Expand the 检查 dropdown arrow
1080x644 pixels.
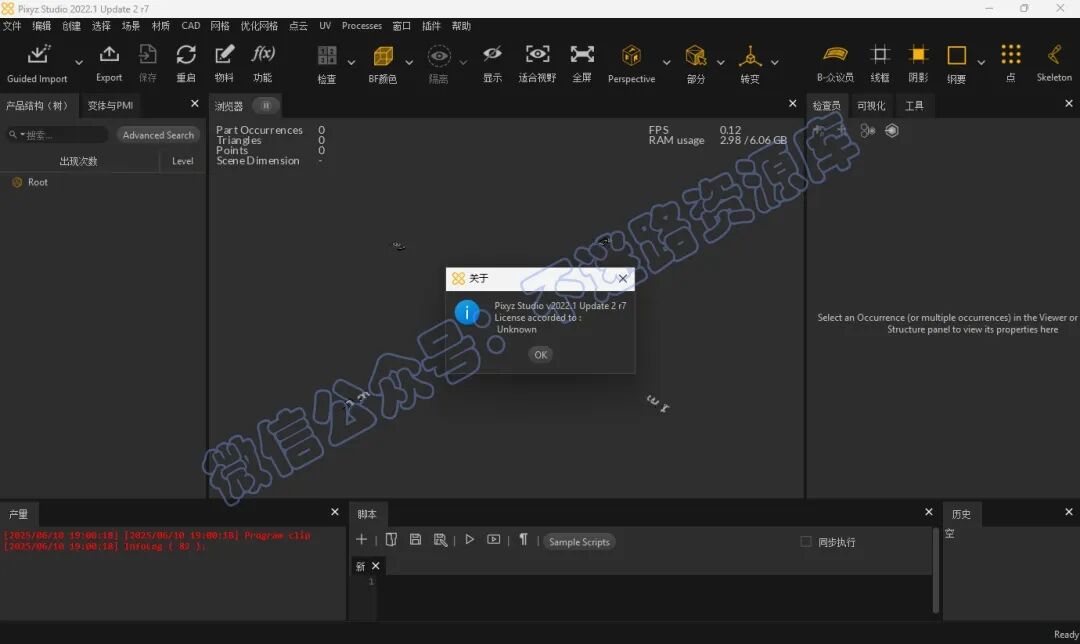(351, 63)
